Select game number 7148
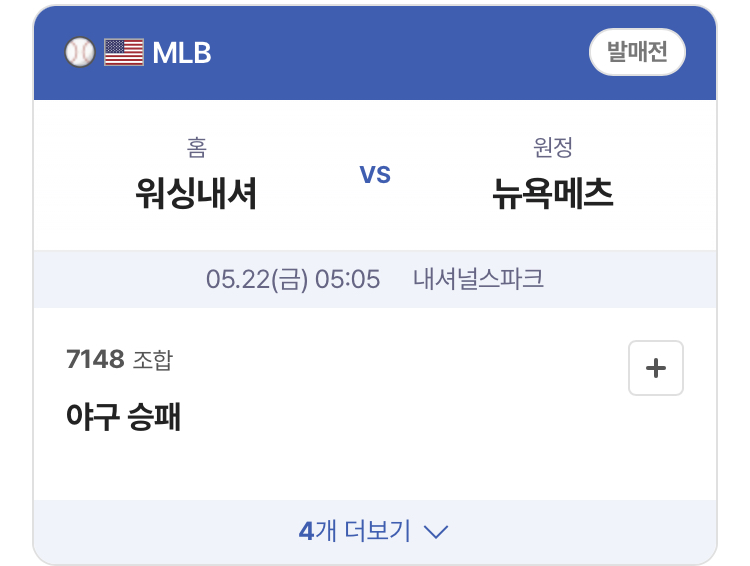Viewport: 750px width, 566px height. point(95,359)
